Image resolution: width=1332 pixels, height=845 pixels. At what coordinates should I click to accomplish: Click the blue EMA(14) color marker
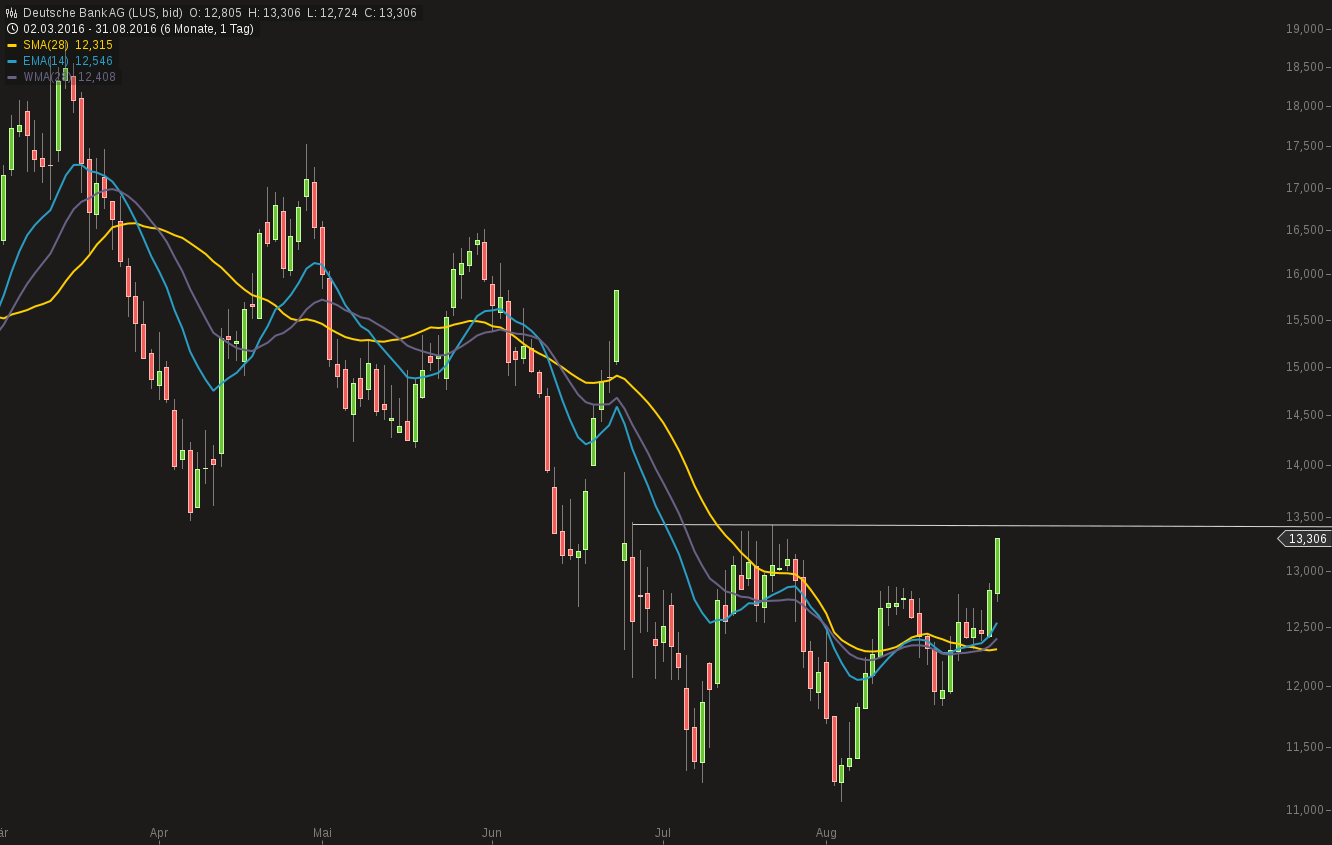pos(12,61)
